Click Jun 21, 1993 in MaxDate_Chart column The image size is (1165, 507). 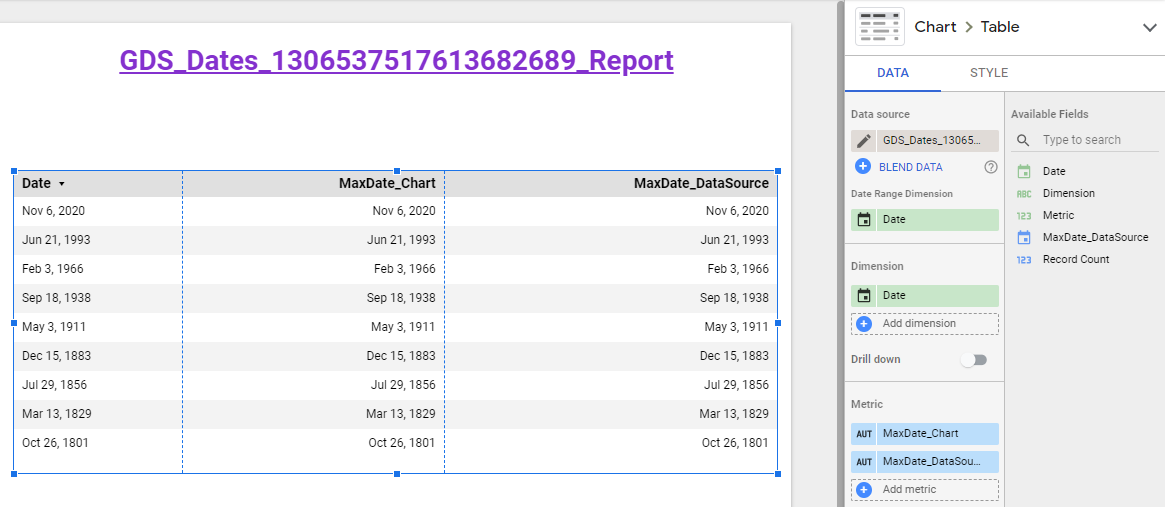401,240
